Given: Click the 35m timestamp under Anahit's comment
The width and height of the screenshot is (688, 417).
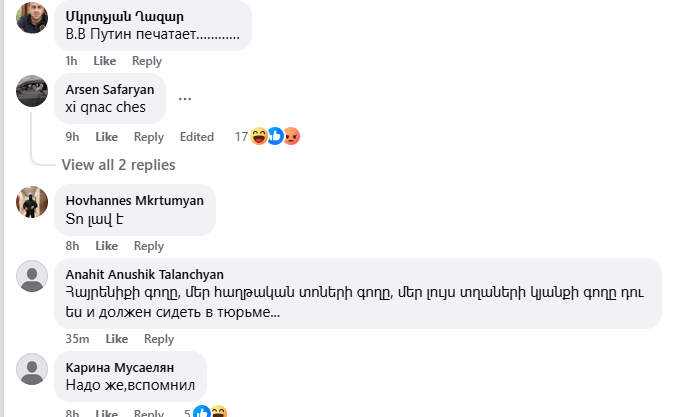Looking at the screenshot, I should click(78, 339).
